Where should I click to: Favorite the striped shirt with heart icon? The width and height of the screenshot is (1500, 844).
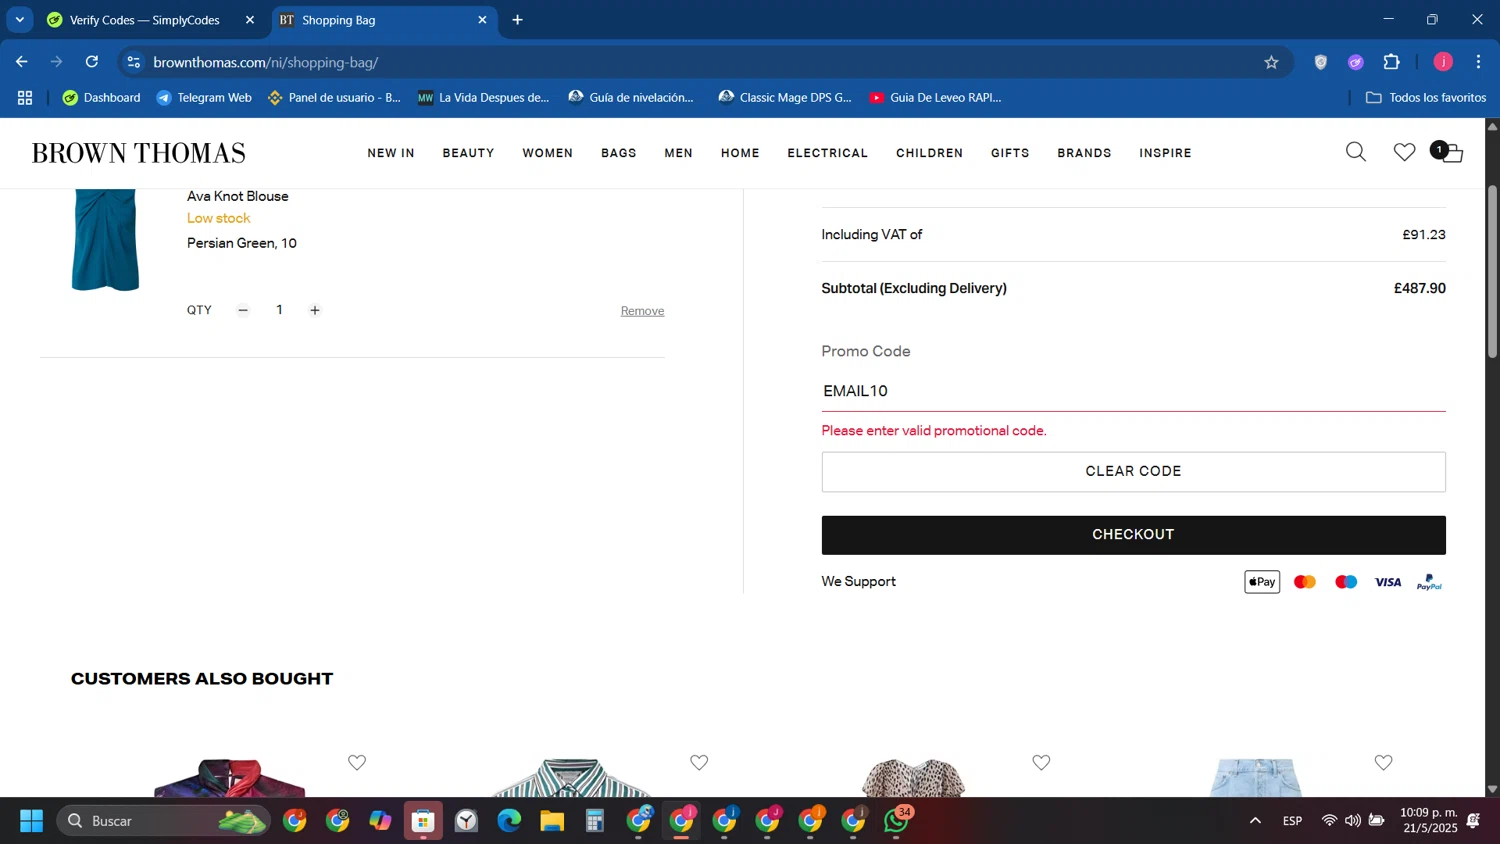pos(699,763)
